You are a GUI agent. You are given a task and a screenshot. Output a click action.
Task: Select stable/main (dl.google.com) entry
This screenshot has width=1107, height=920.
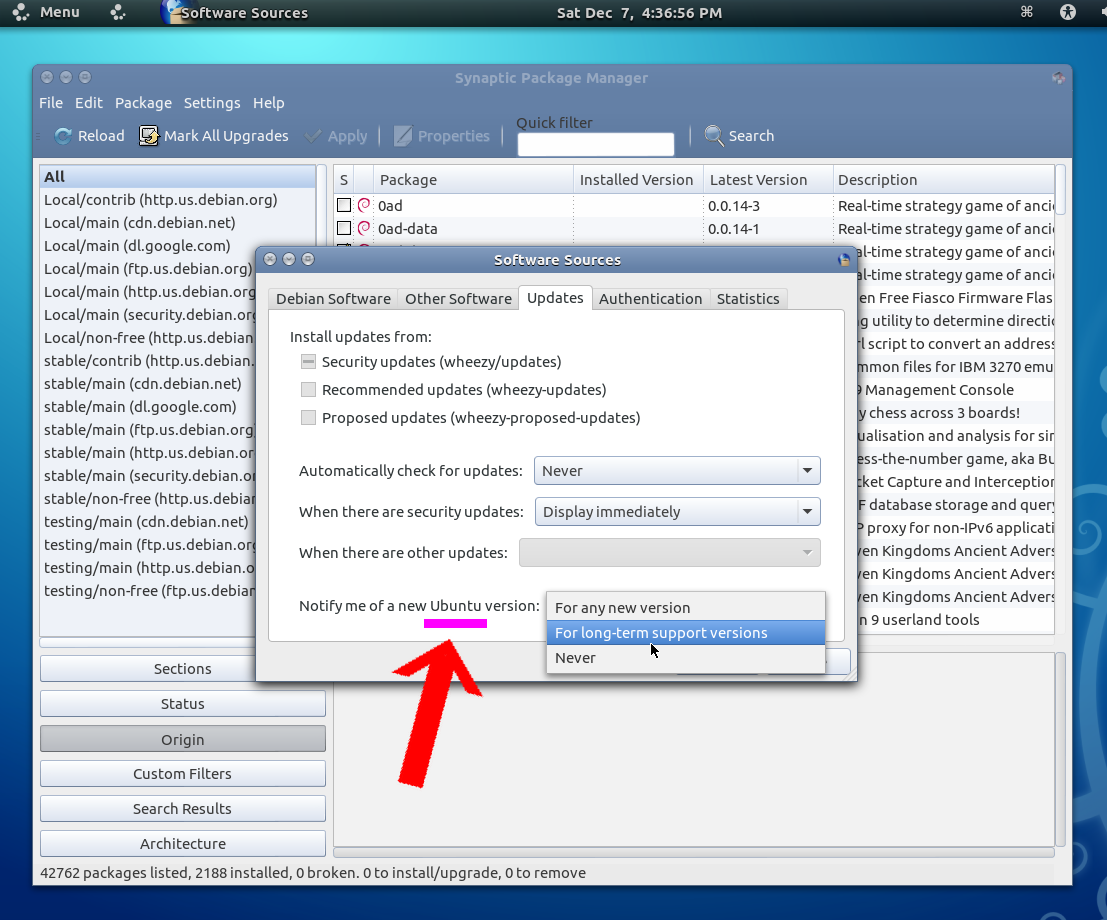(148, 407)
